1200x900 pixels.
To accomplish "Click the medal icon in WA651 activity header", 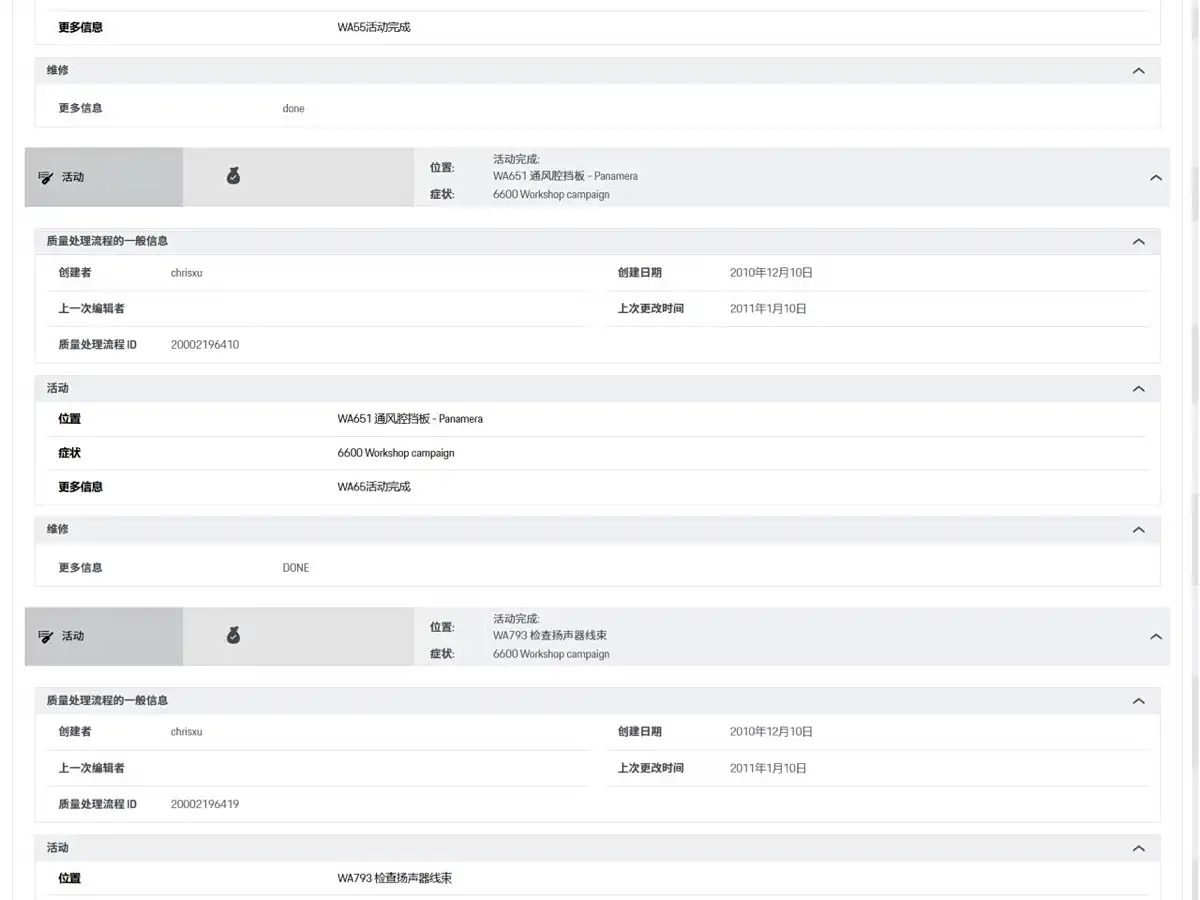I will click(x=233, y=176).
